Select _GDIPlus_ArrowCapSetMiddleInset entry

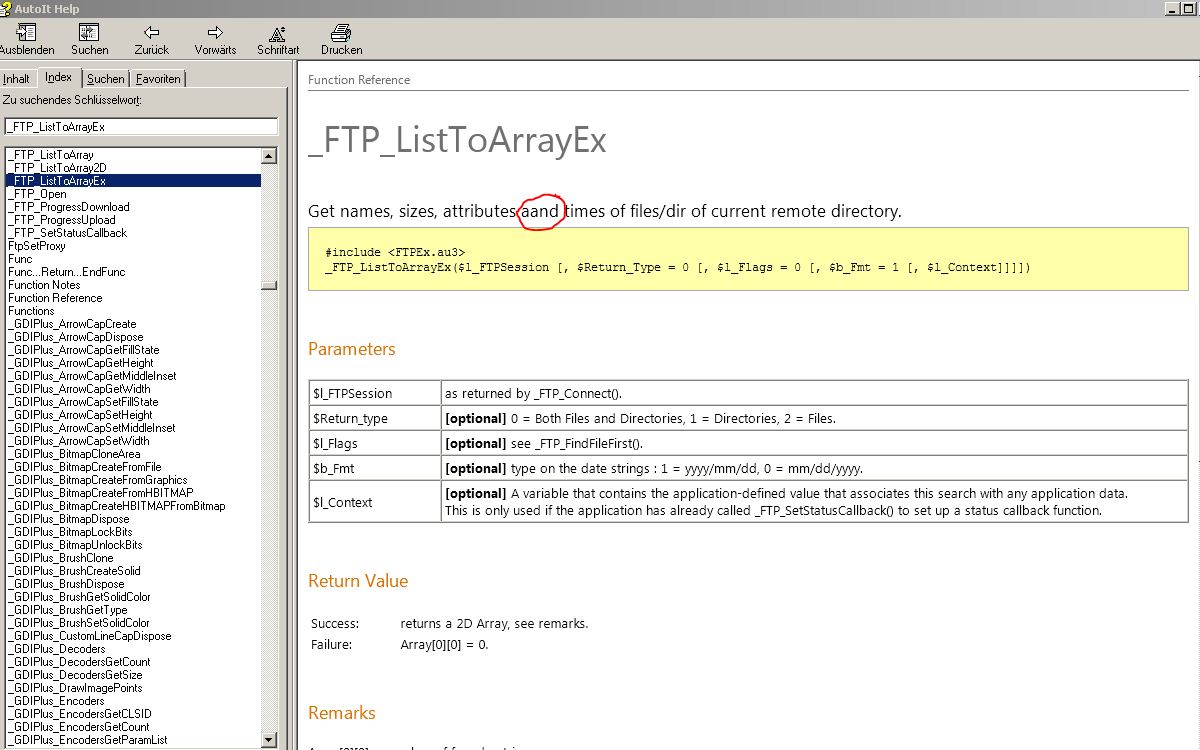[91, 428]
